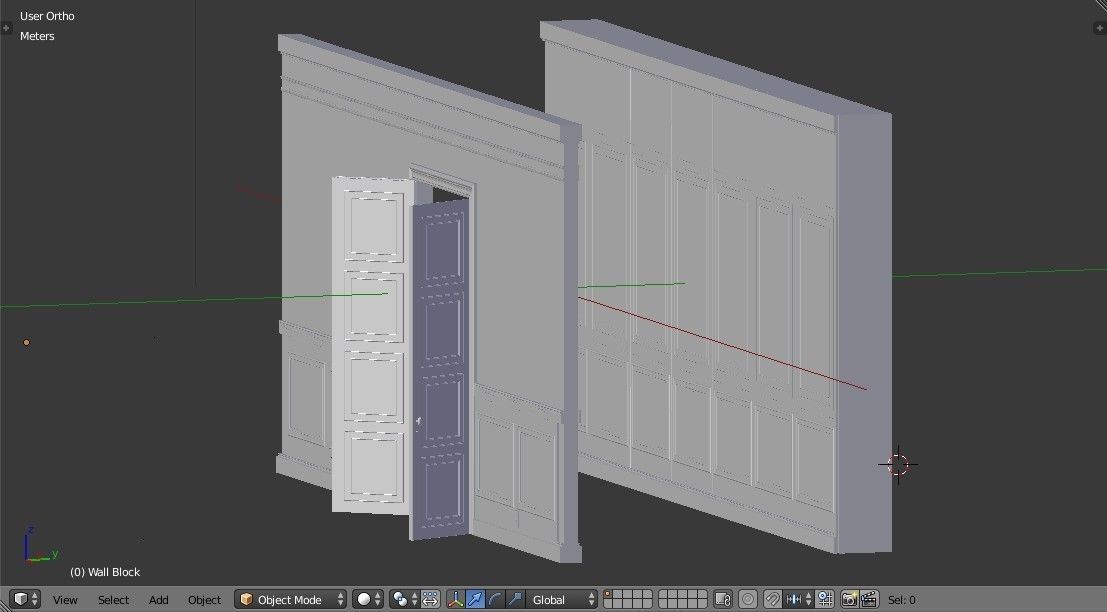
Task: Open the viewport shading sphere dropdown
Action: coord(367,599)
